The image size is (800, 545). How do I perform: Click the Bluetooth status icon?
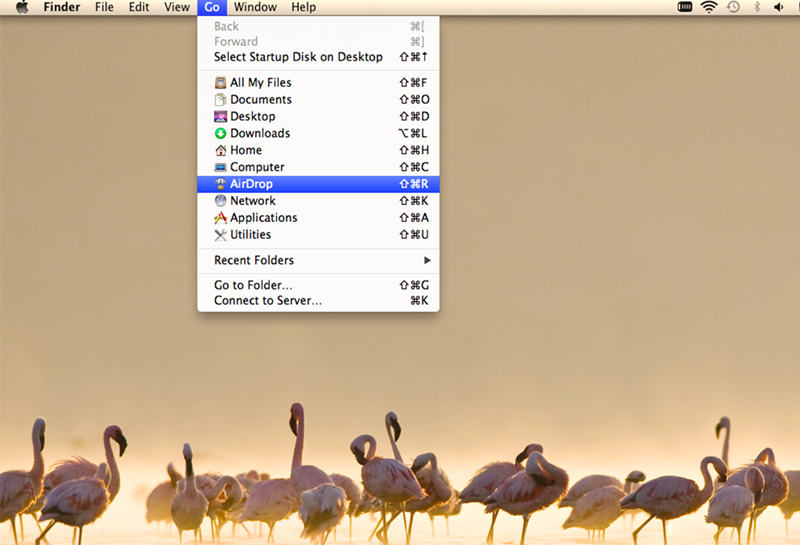[x=757, y=7]
